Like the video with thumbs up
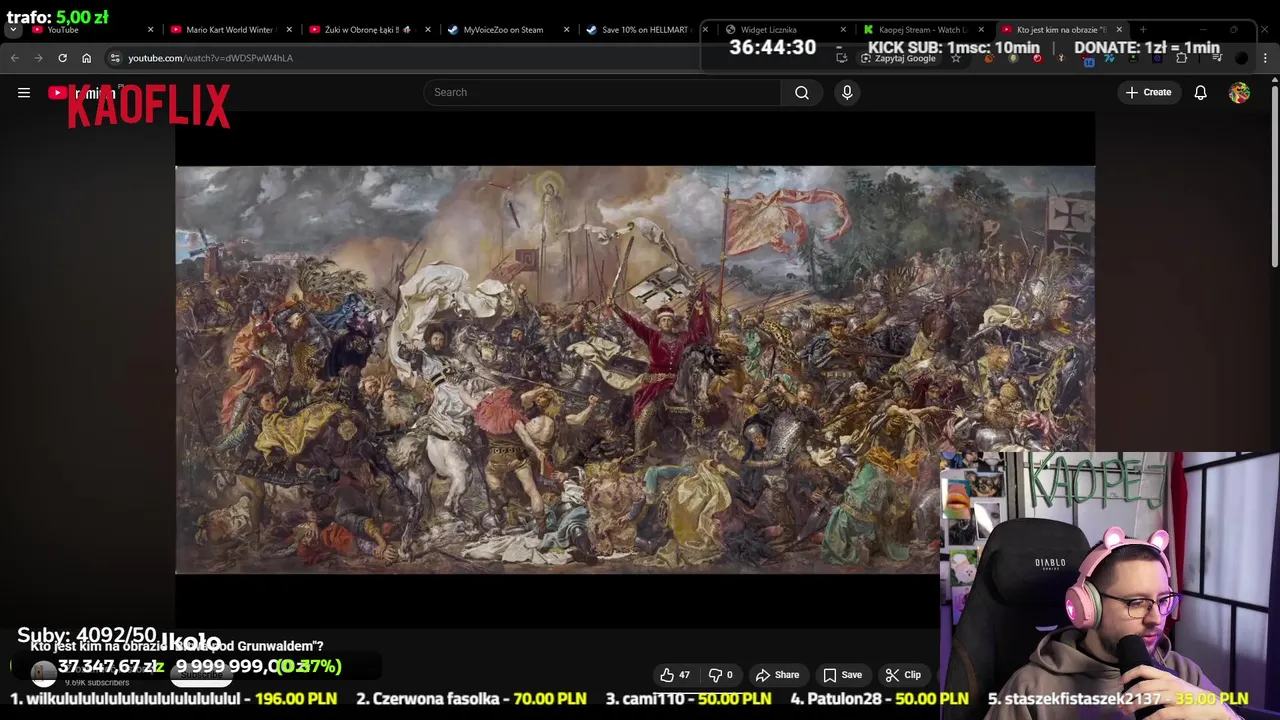The height and width of the screenshot is (720, 1280). tap(675, 675)
